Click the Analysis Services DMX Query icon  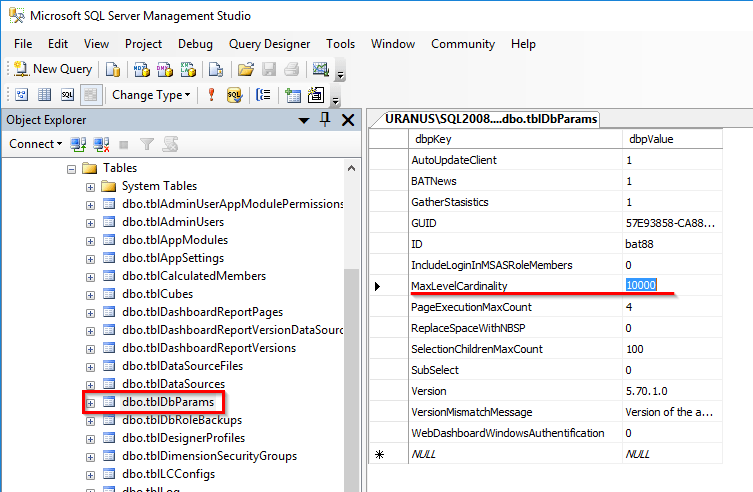click(x=165, y=70)
